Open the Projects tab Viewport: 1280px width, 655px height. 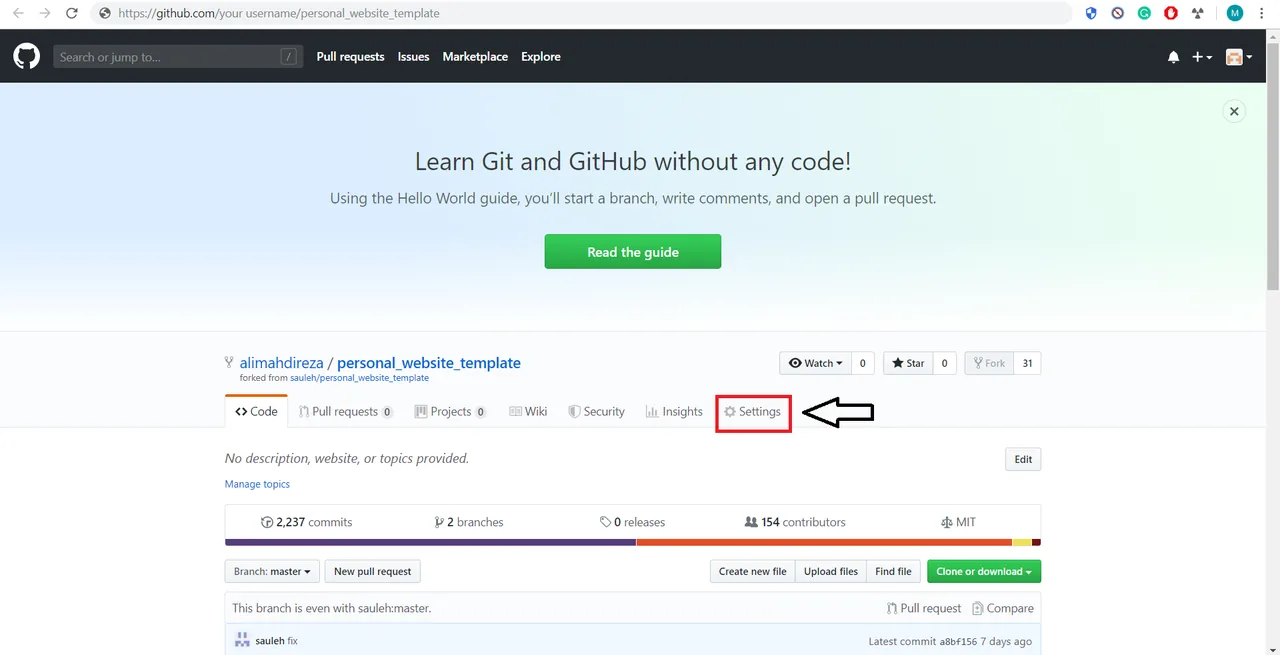pyautogui.click(x=451, y=411)
